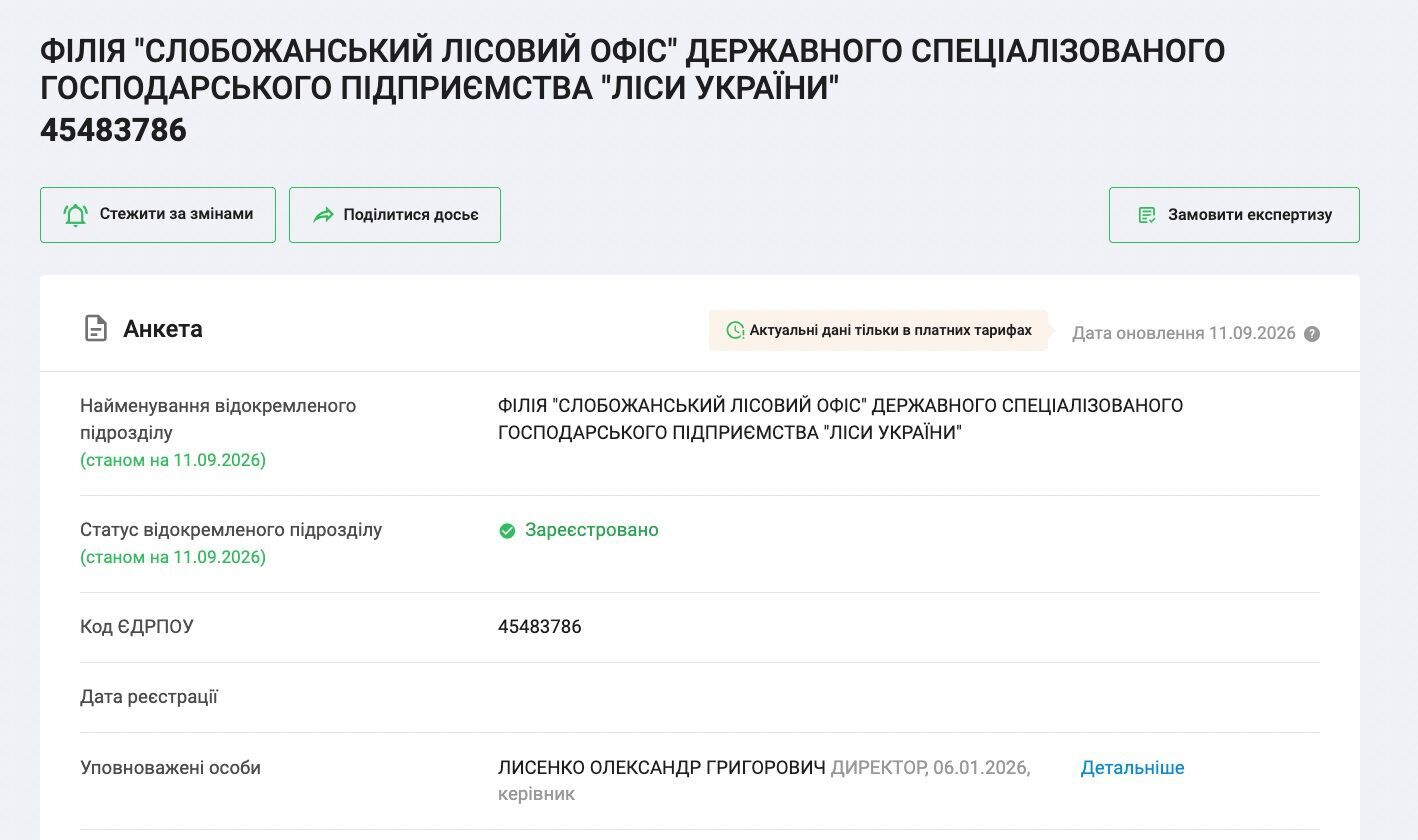Select (станом на 11.09.2026) under the status label
Viewport: 1418px width, 840px height.
(173, 557)
